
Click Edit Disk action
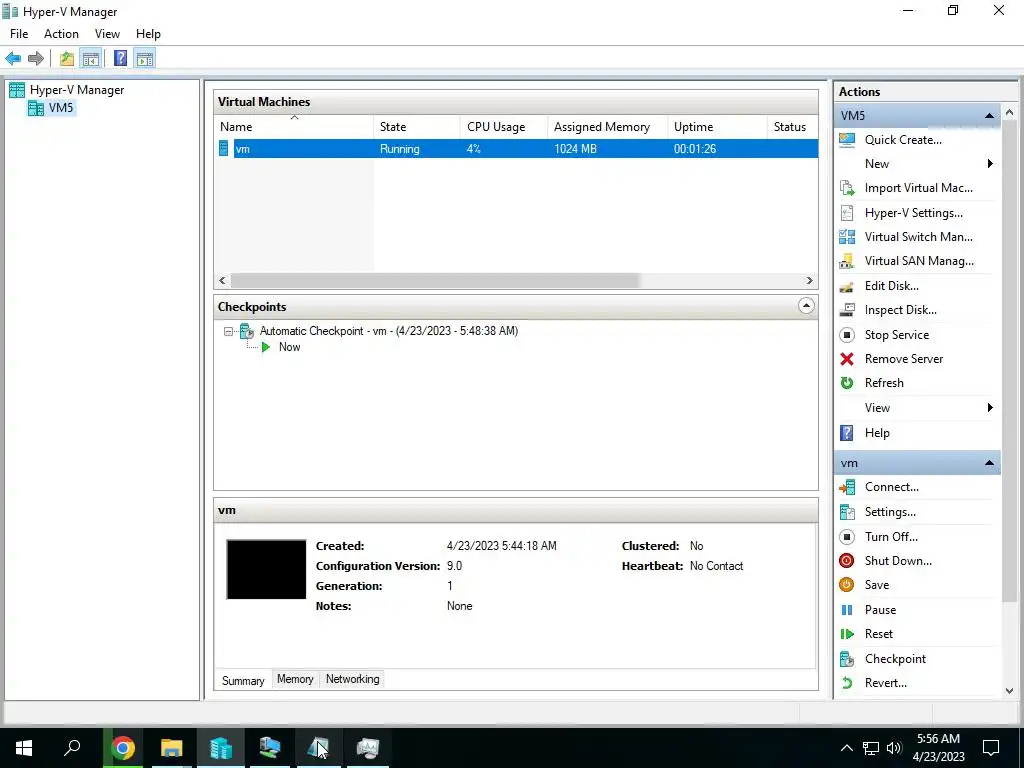pyautogui.click(x=891, y=286)
